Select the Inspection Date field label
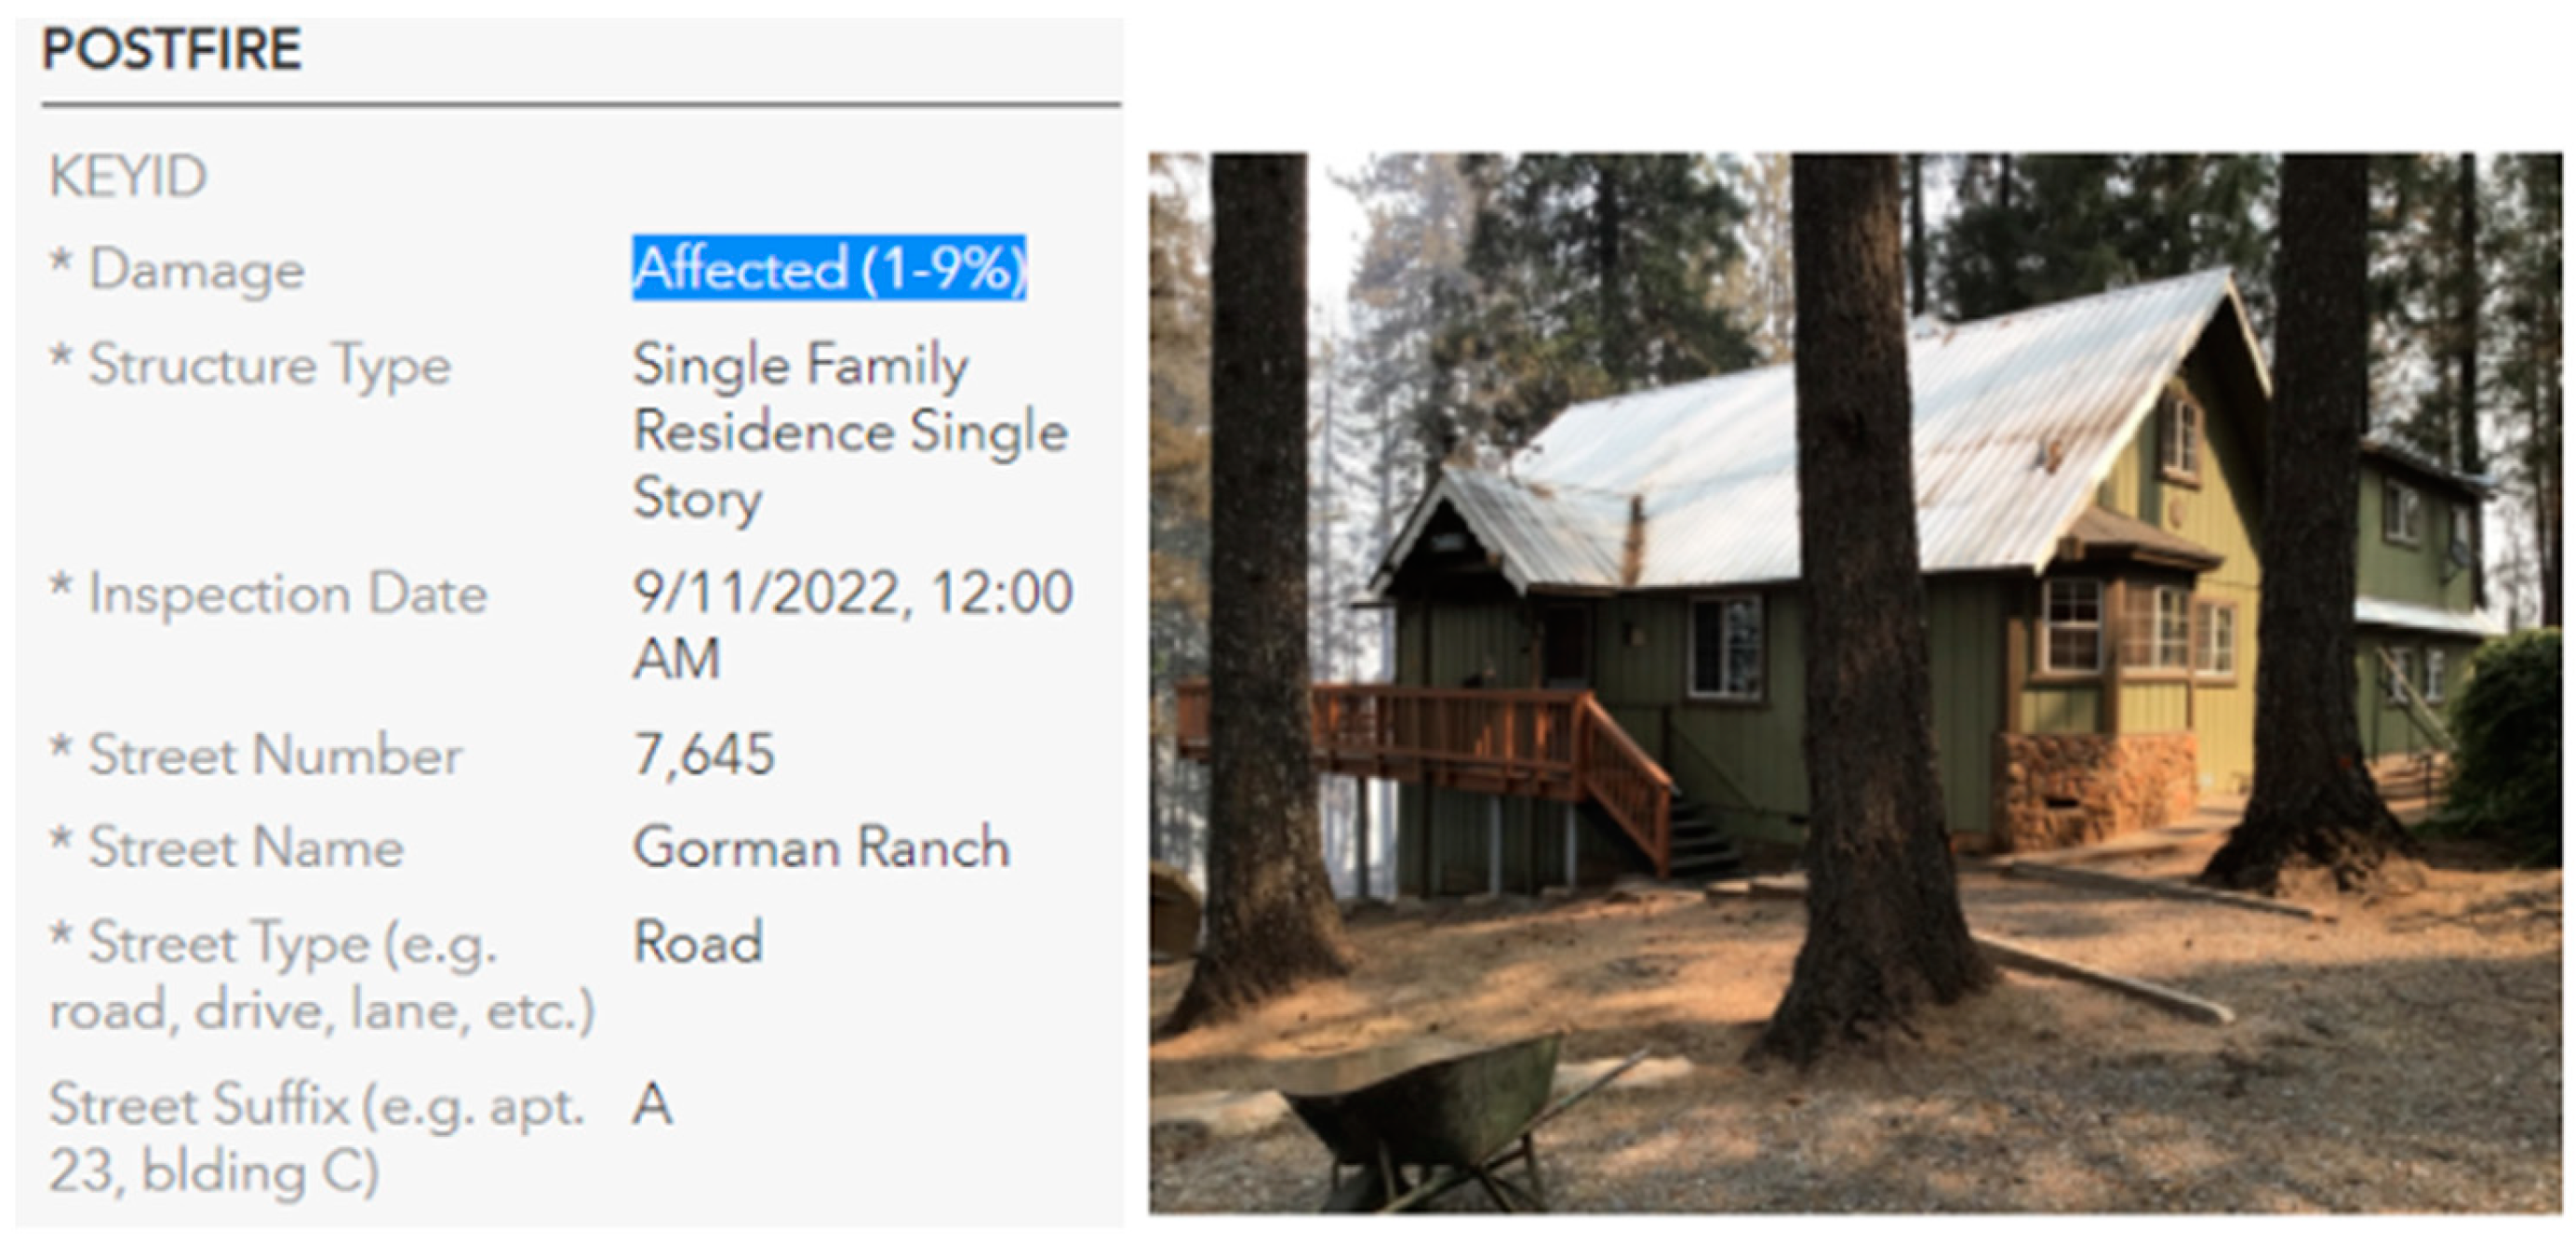This screenshot has width=2576, height=1243. (x=287, y=594)
